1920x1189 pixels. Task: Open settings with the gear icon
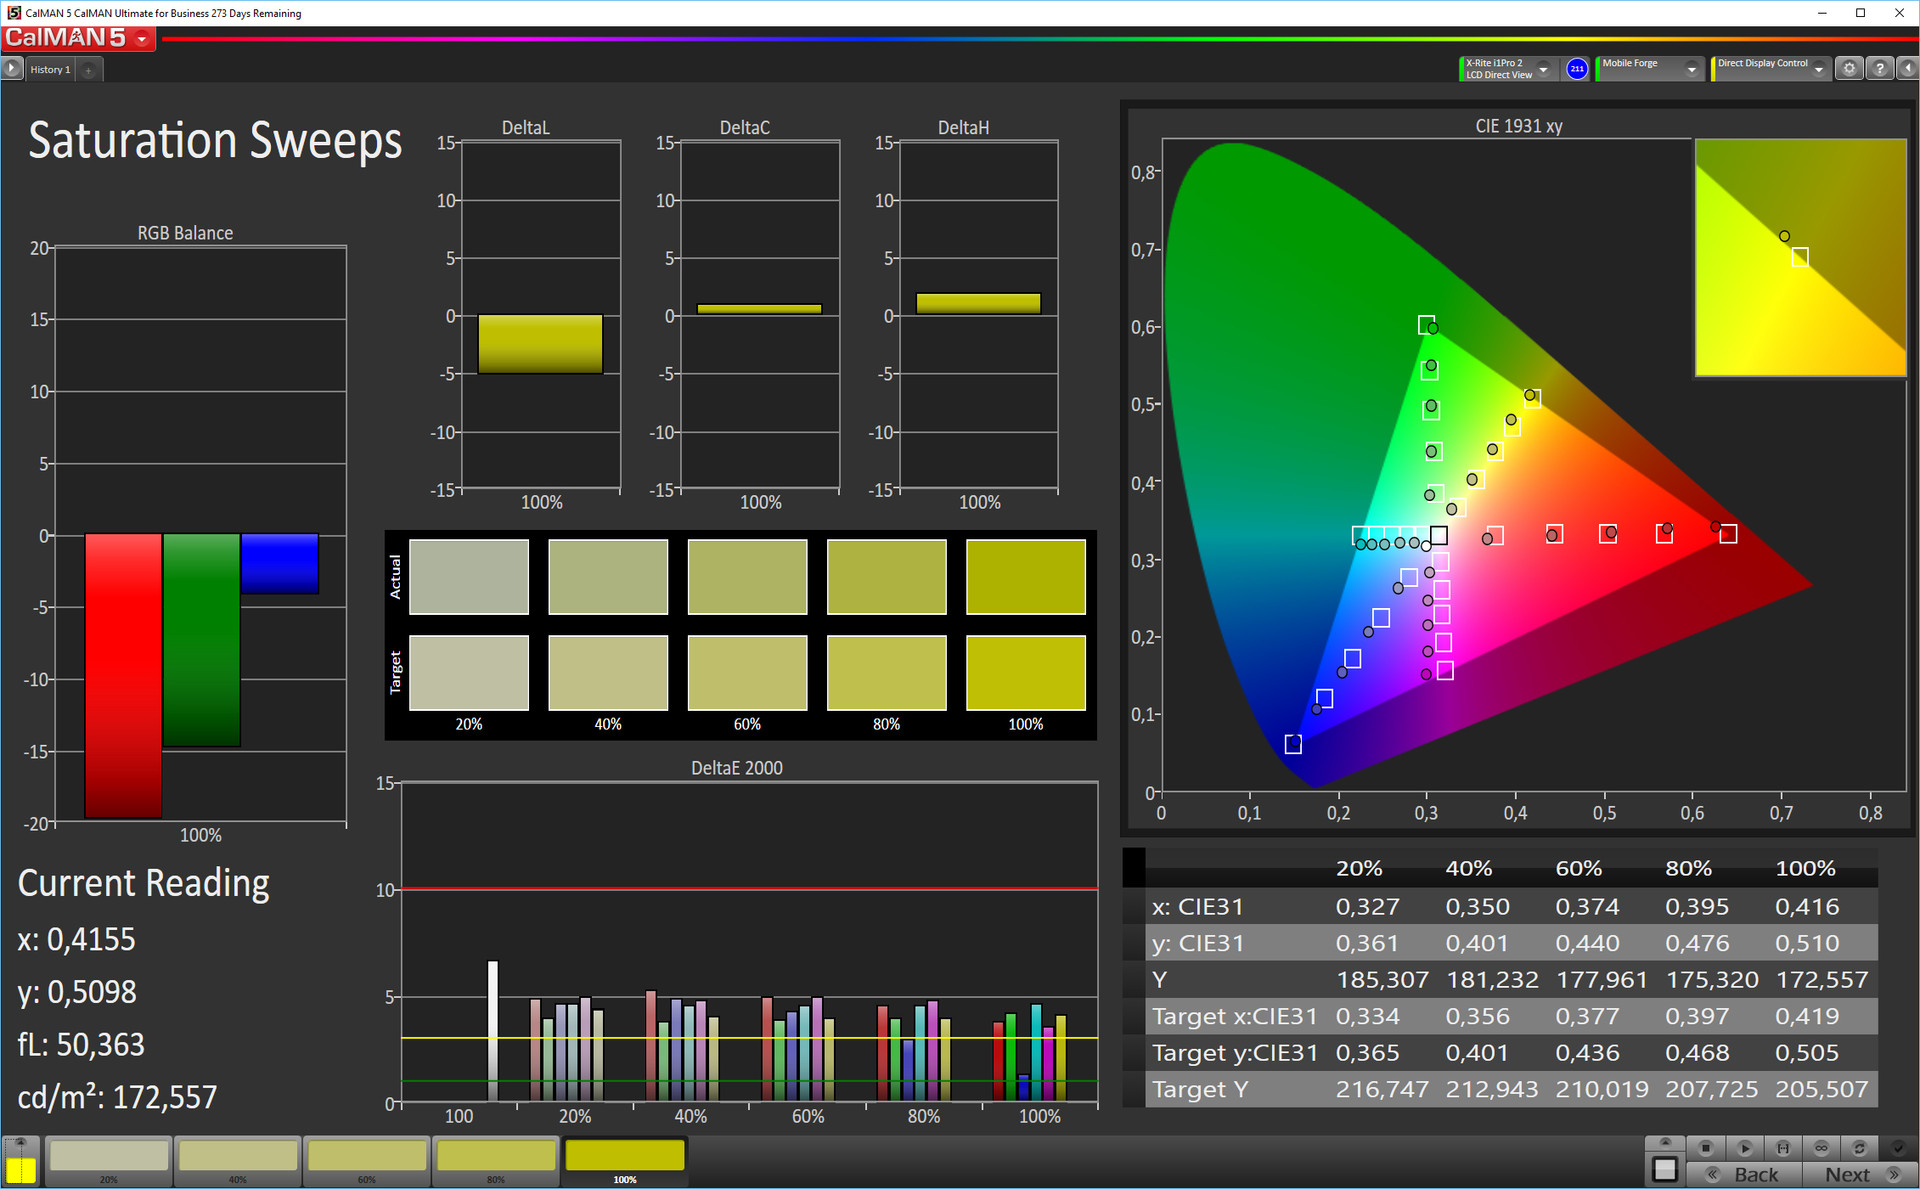1850,69
